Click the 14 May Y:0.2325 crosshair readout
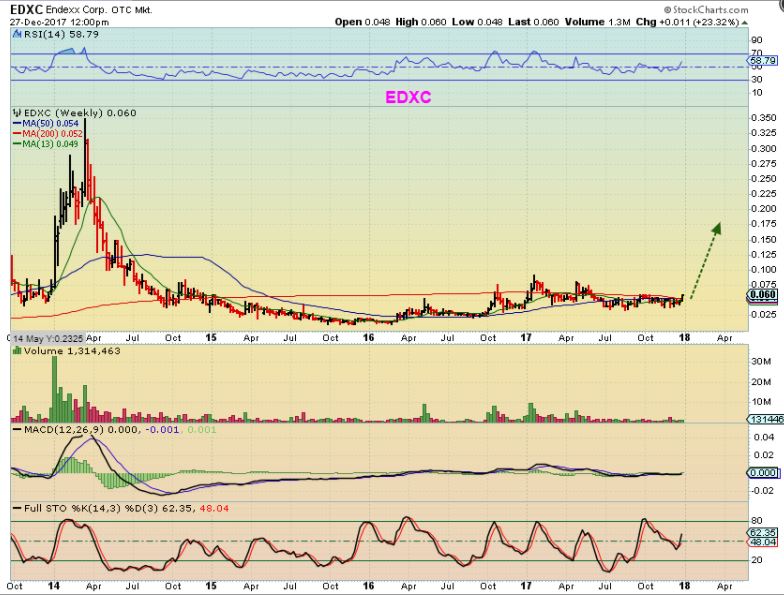 (x=46, y=338)
